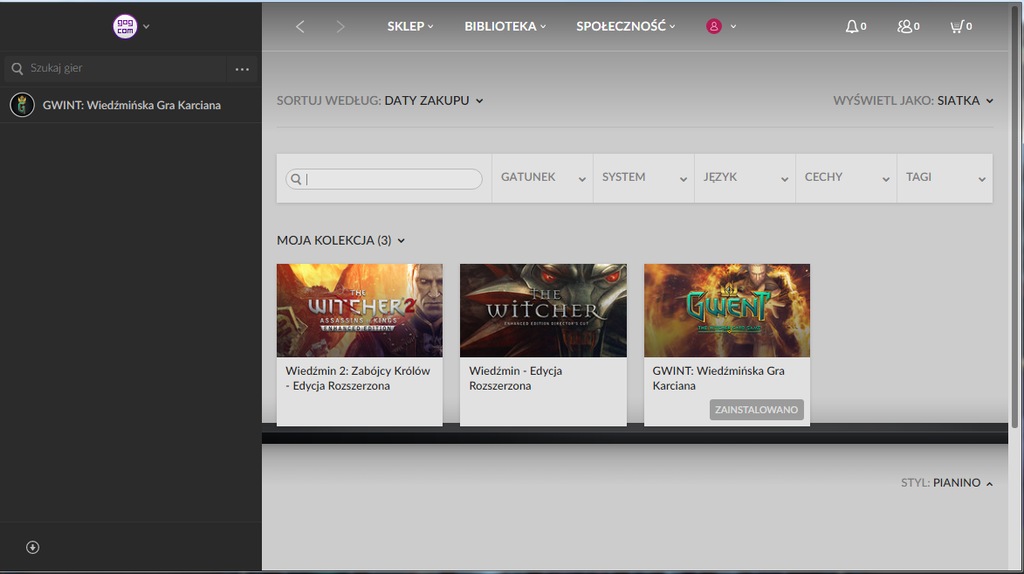Open the GOG.com logo menu

pyautogui.click(x=125, y=27)
